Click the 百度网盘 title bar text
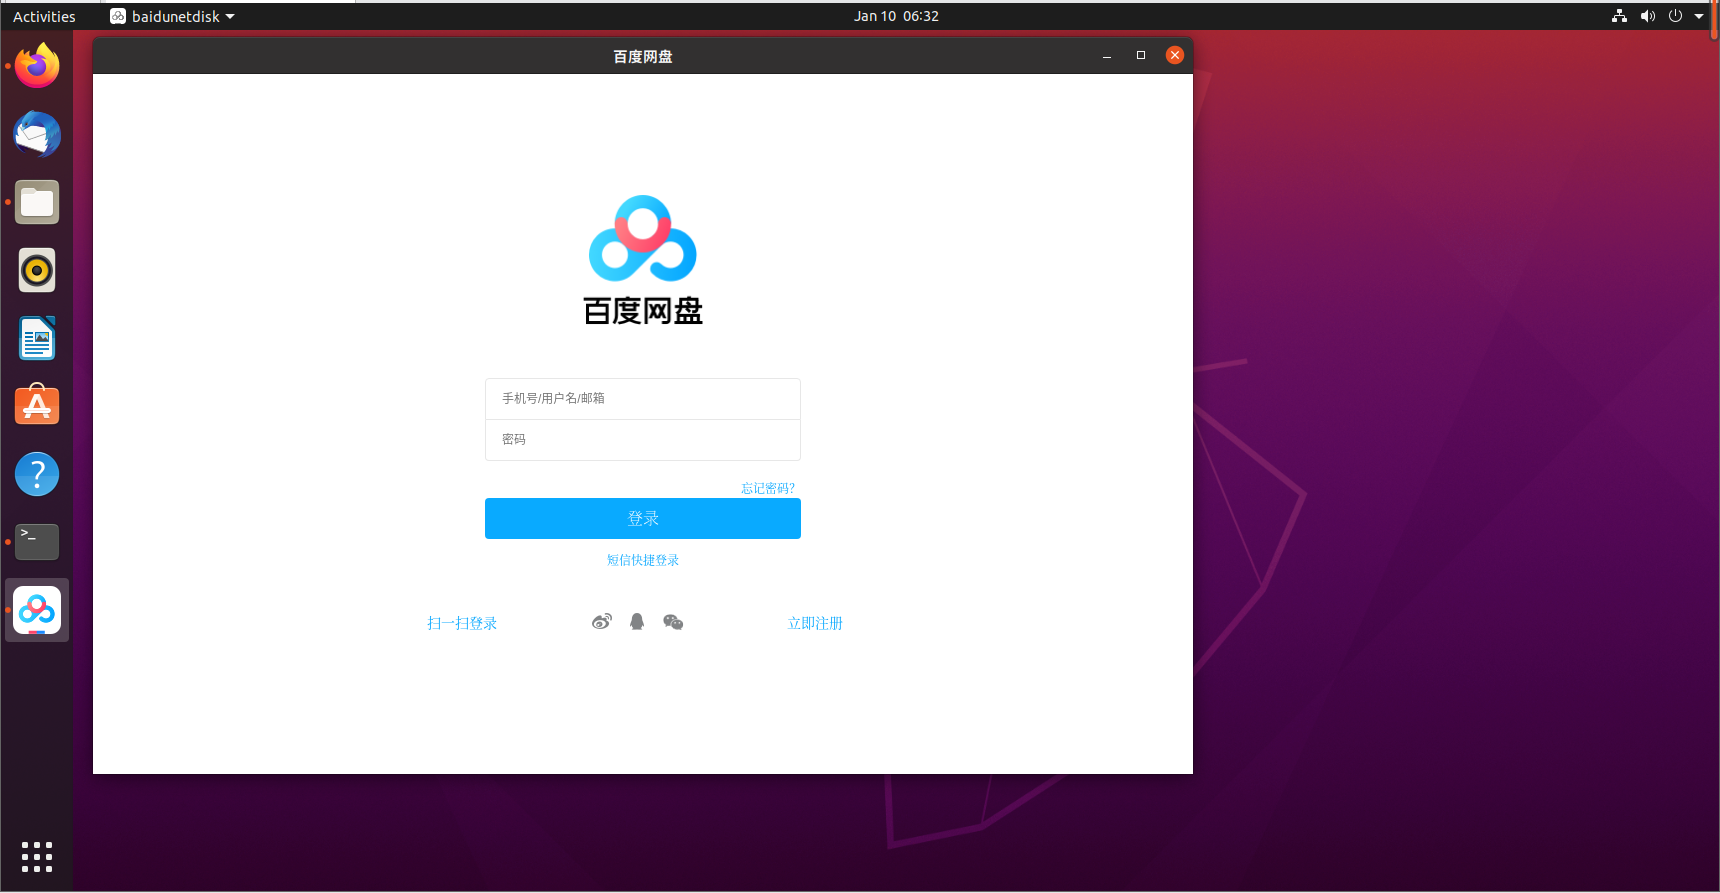 coord(643,57)
